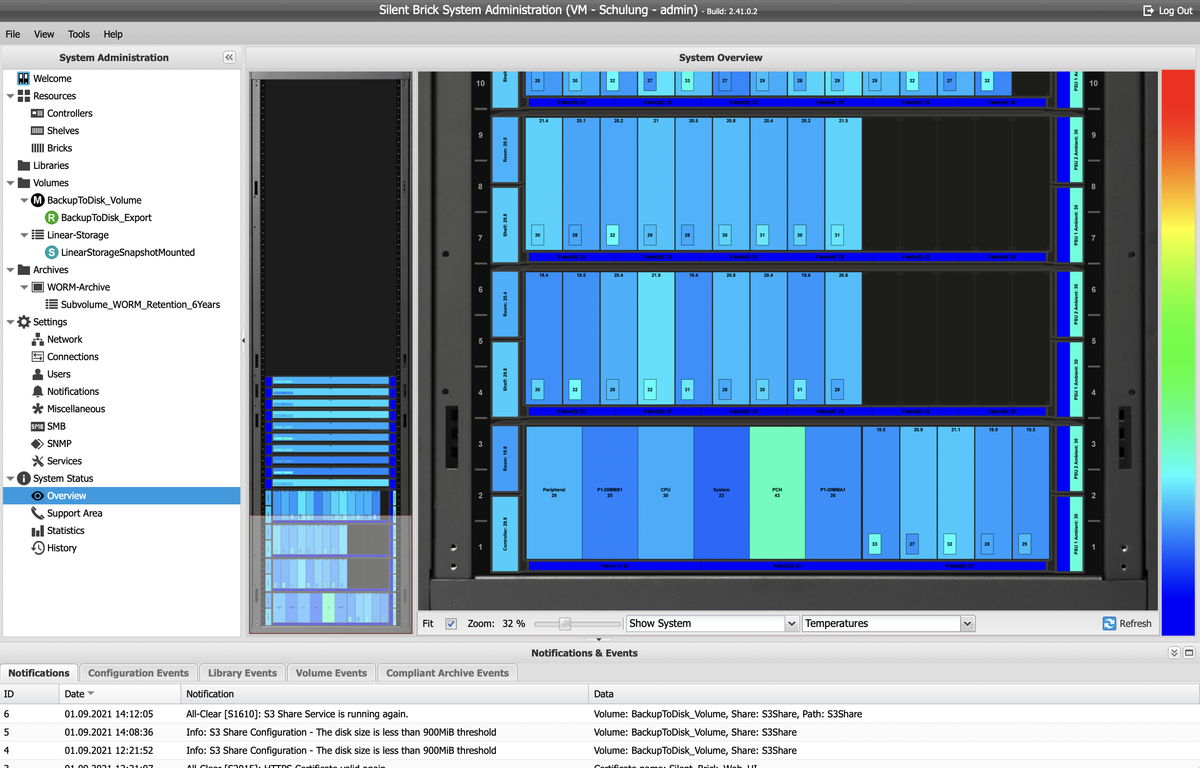Image resolution: width=1200 pixels, height=768 pixels.
Task: Collapse the Notifications & Events panel
Action: tap(1174, 653)
